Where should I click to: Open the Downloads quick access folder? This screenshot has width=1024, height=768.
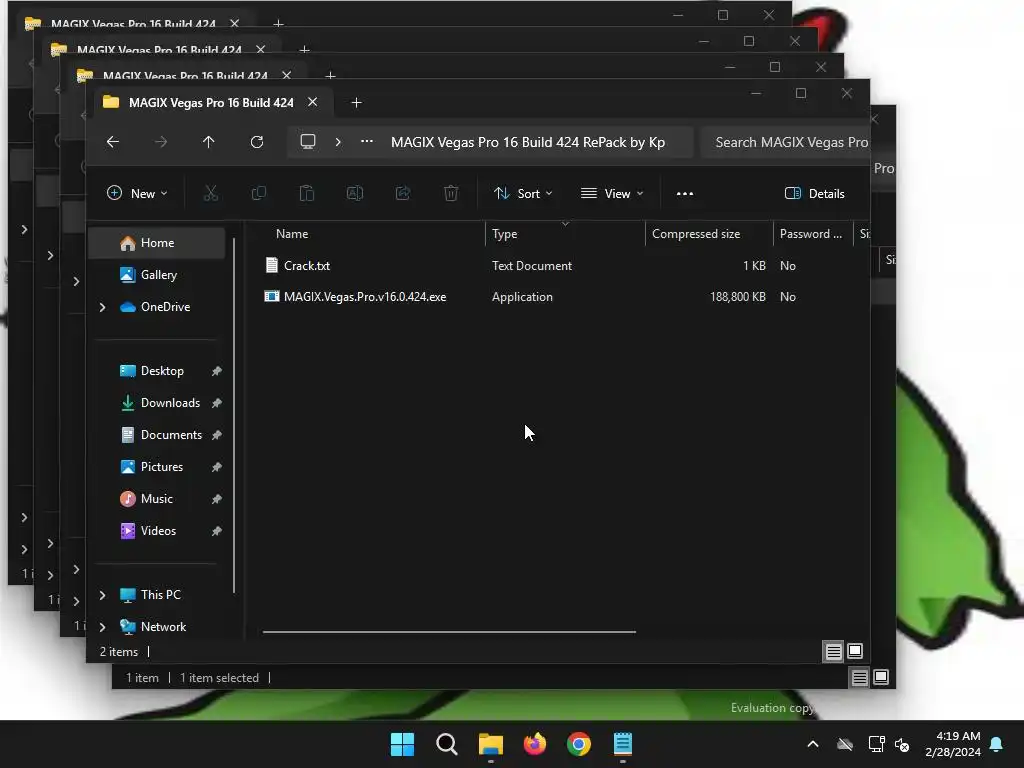coord(170,403)
